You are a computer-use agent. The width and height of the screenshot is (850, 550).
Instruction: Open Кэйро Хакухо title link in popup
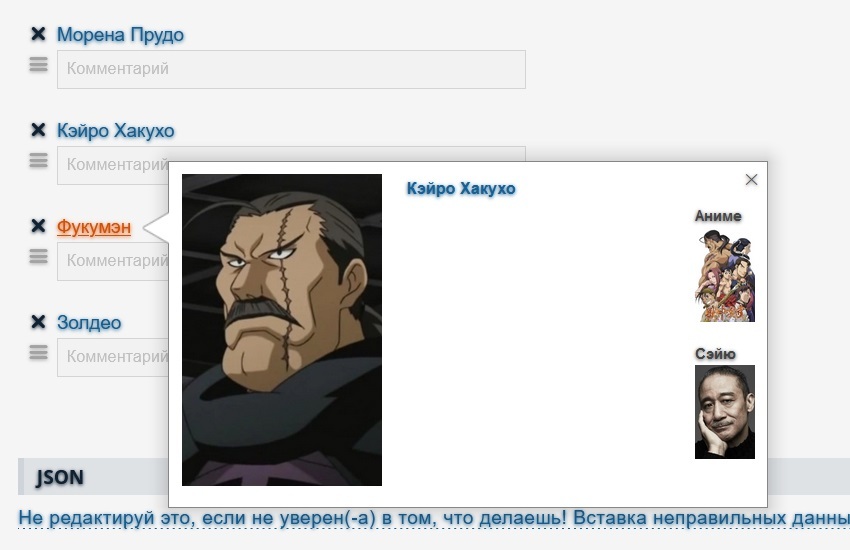pos(461,189)
